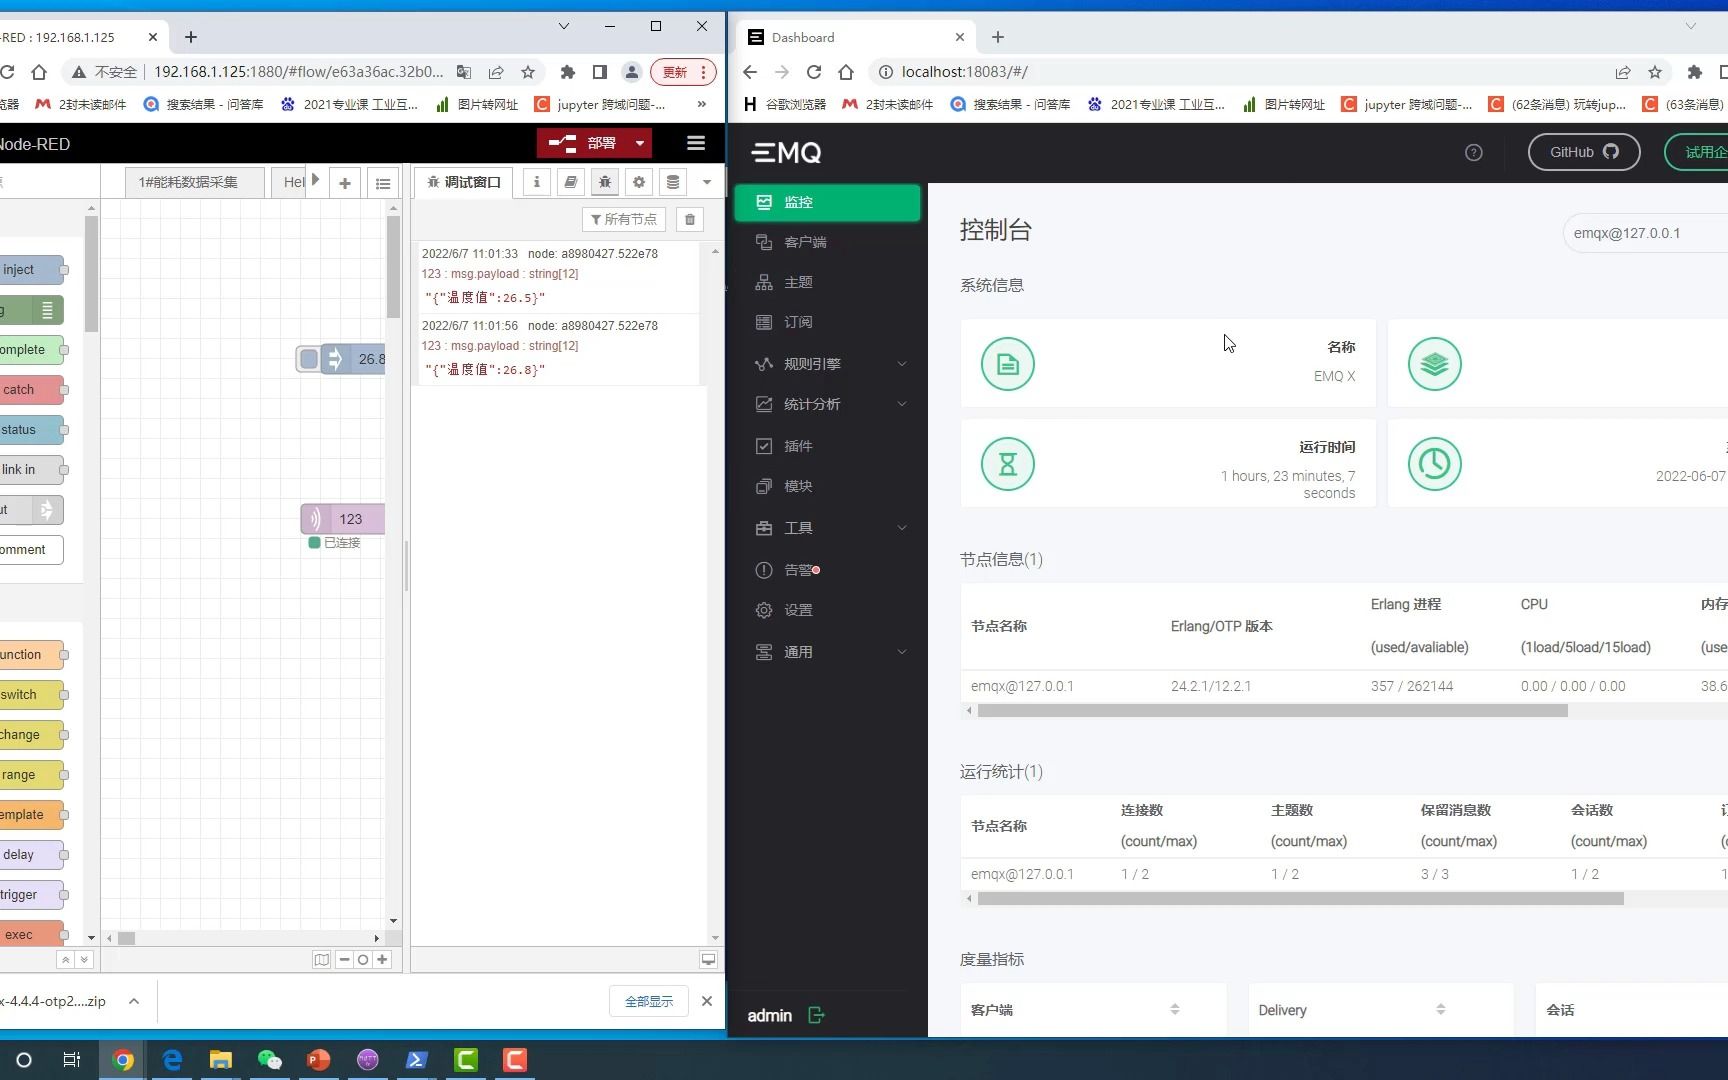The width and height of the screenshot is (1728, 1080).
Task: Open the help book sidebar tab
Action: 571,182
